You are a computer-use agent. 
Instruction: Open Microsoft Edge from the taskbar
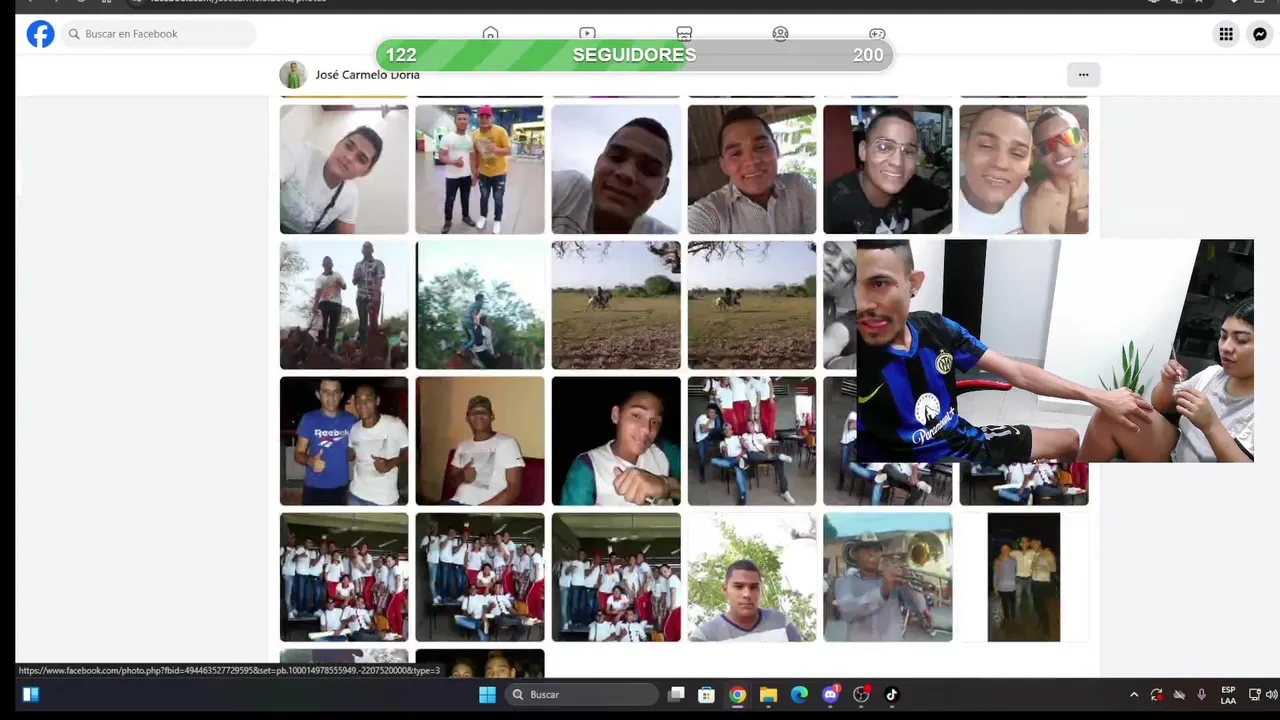(799, 694)
